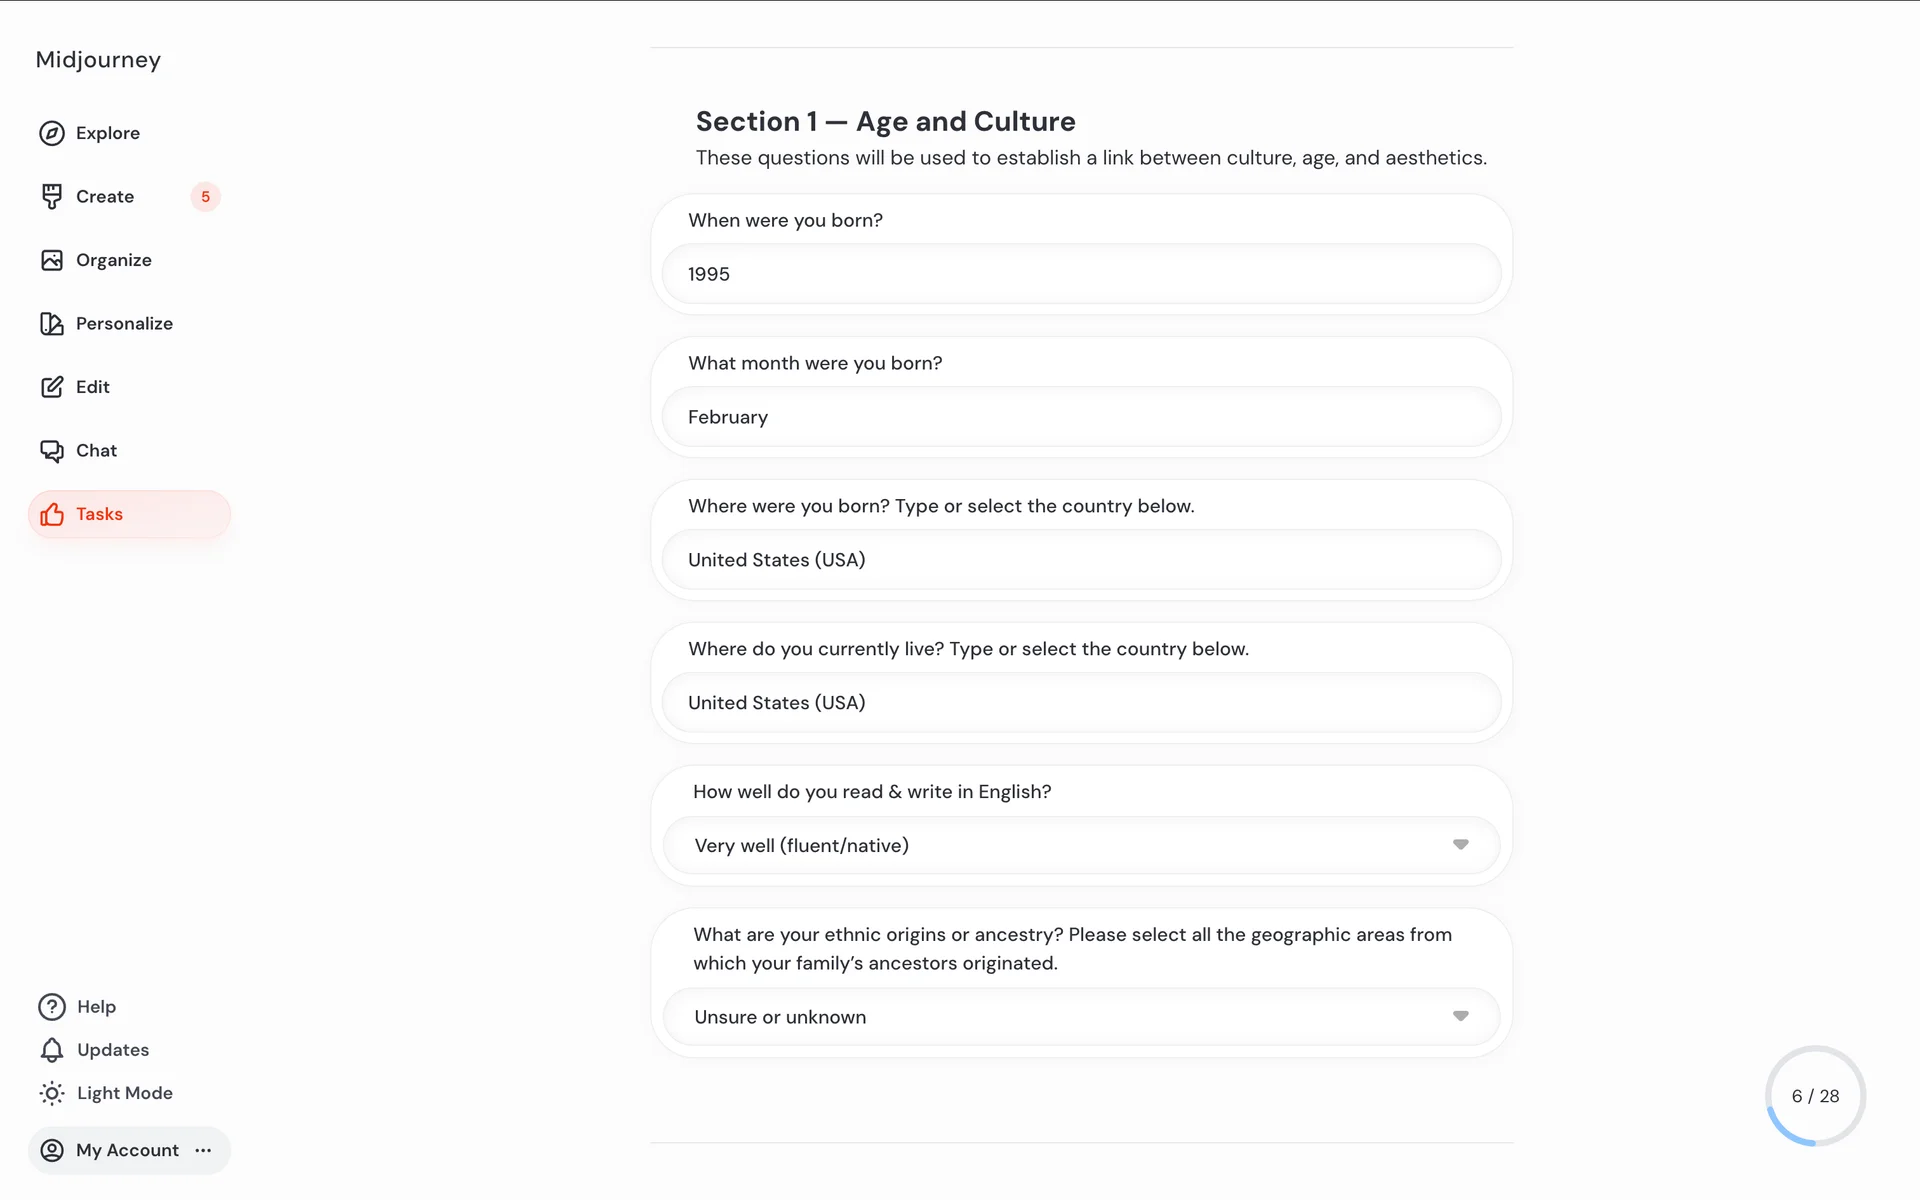Viewport: 1920px width, 1200px height.
Task: Click the current country input field
Action: tap(1080, 703)
